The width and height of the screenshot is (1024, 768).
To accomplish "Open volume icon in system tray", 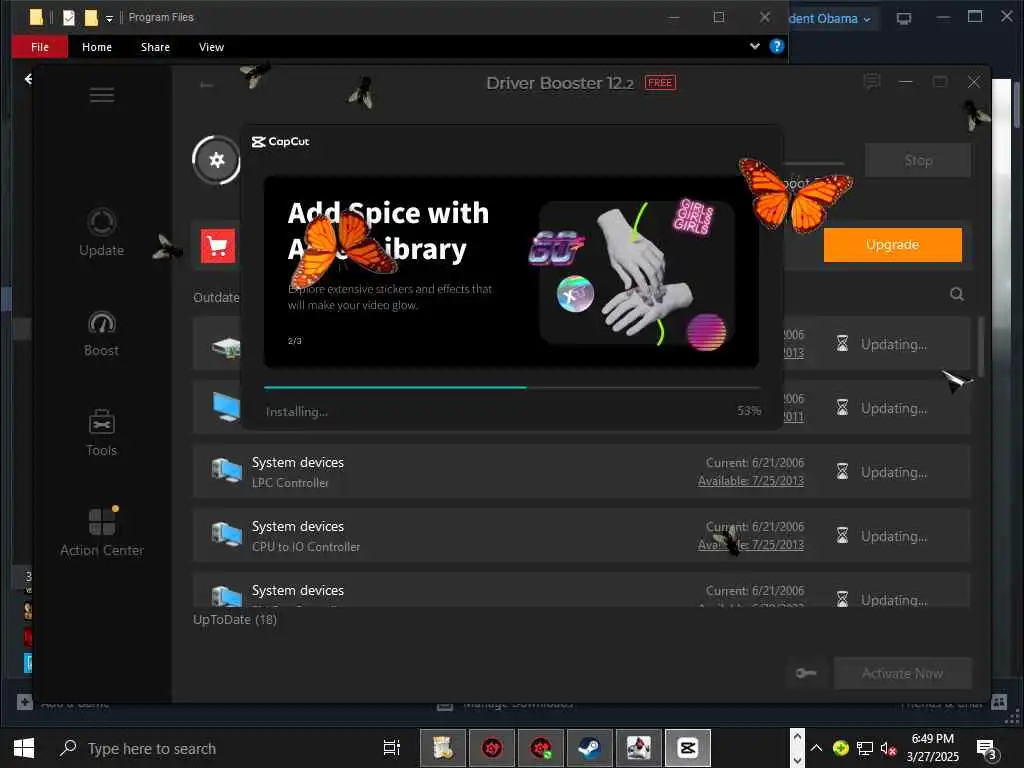I will pyautogui.click(x=888, y=748).
